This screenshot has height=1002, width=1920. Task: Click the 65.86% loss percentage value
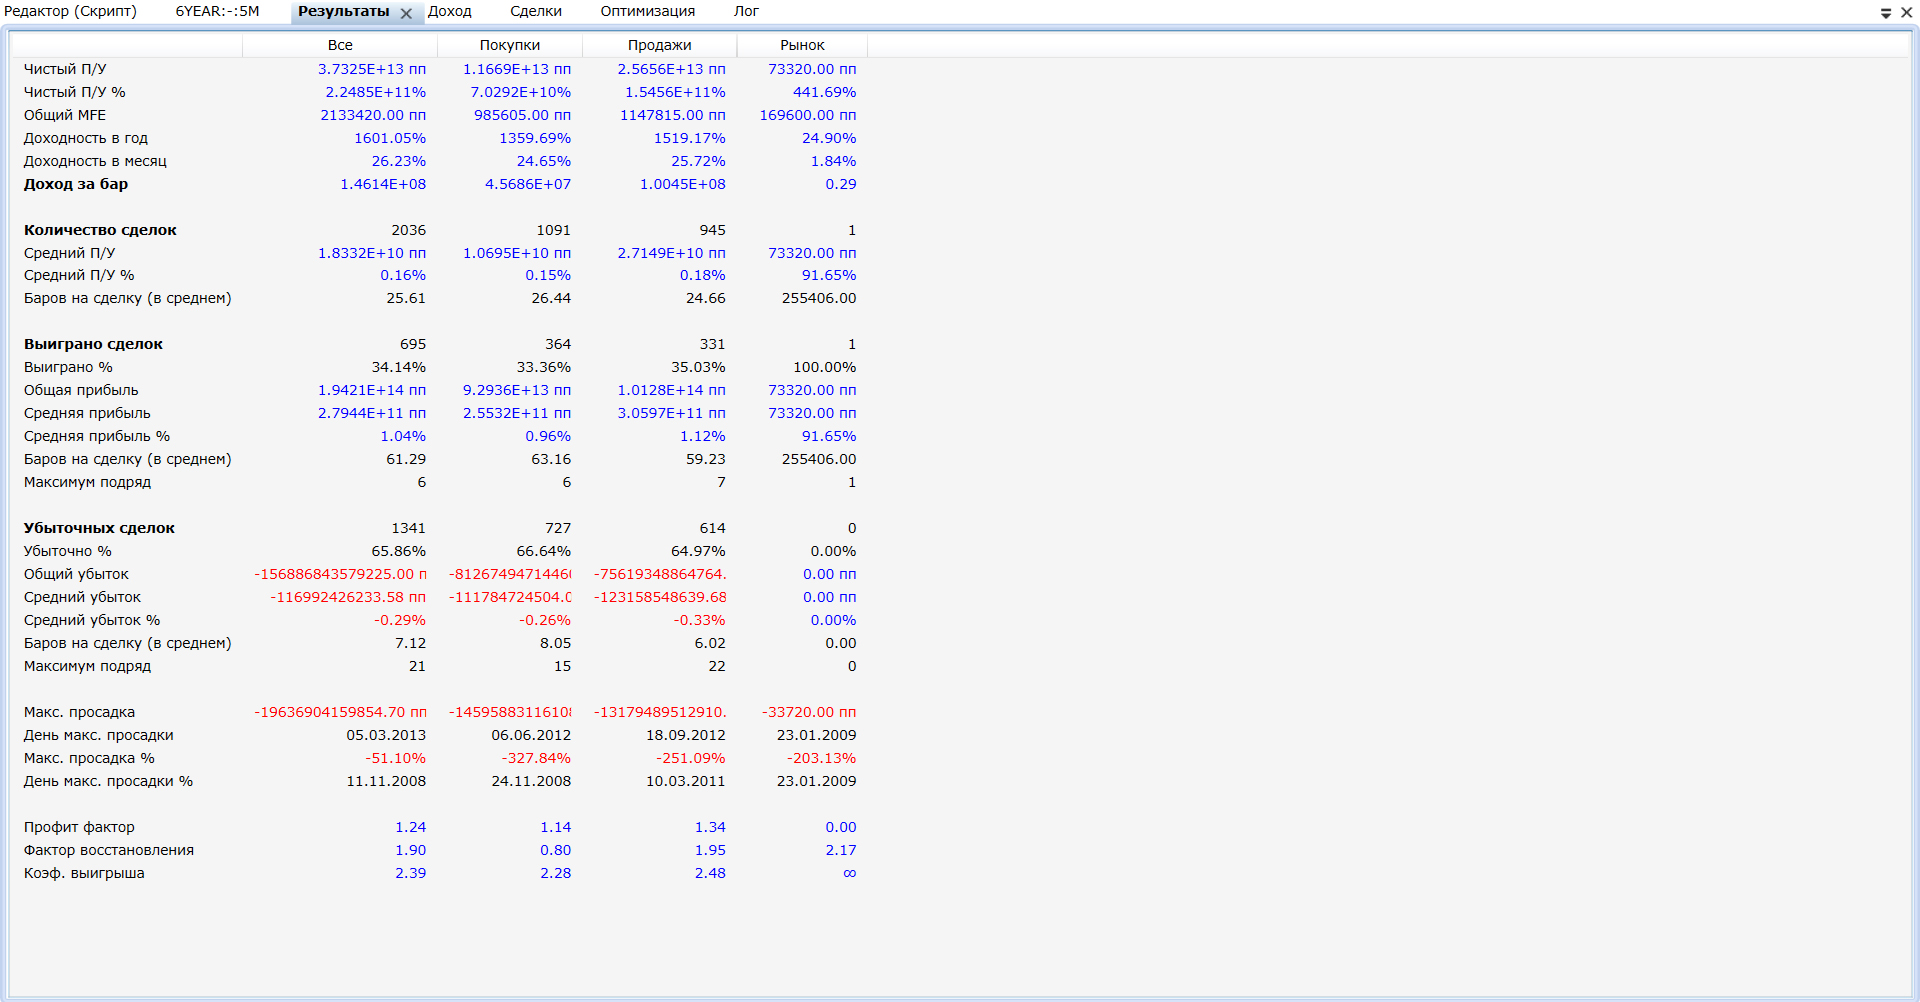tap(399, 551)
